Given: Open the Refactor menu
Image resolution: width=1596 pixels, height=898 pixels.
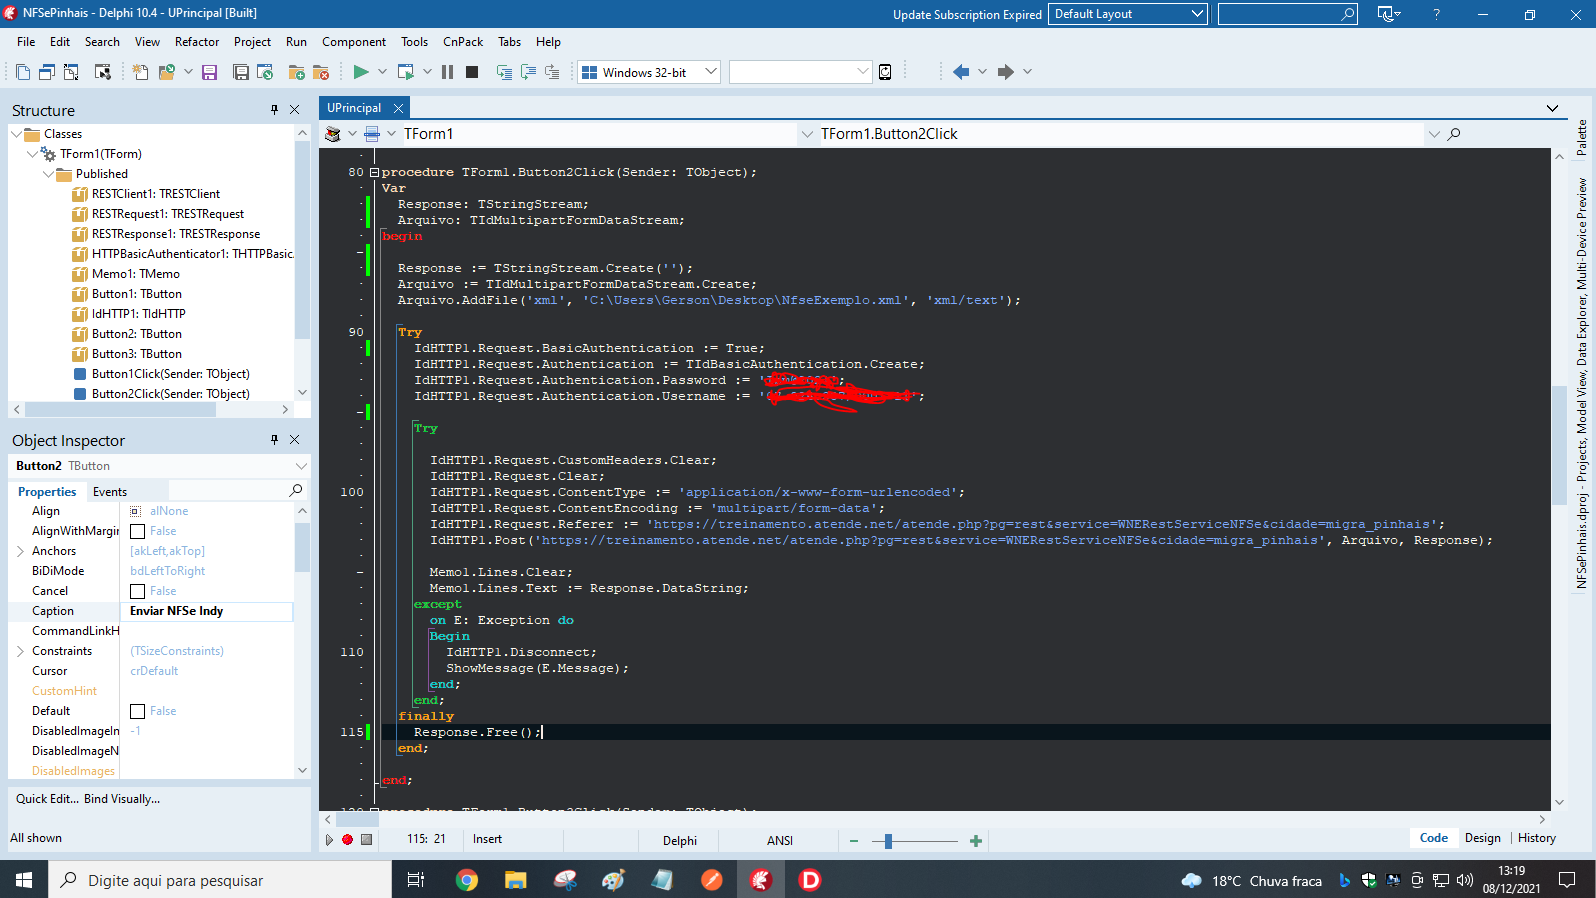Looking at the screenshot, I should click(x=197, y=42).
